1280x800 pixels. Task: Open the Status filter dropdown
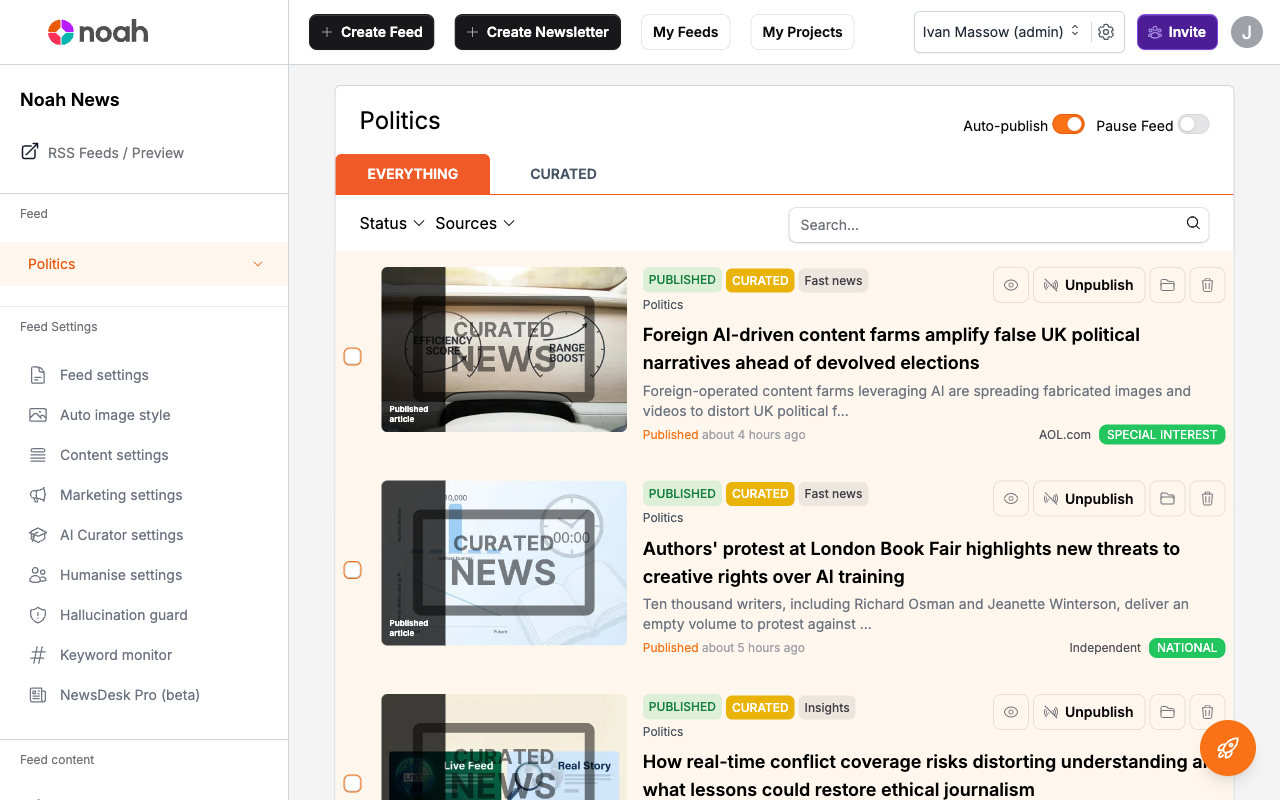coord(390,223)
